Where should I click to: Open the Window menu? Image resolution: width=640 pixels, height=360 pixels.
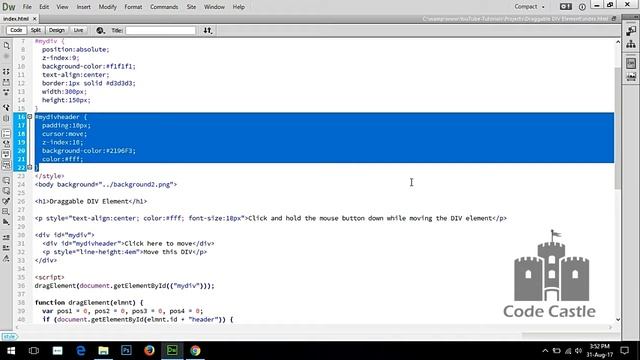[x=214, y=7]
